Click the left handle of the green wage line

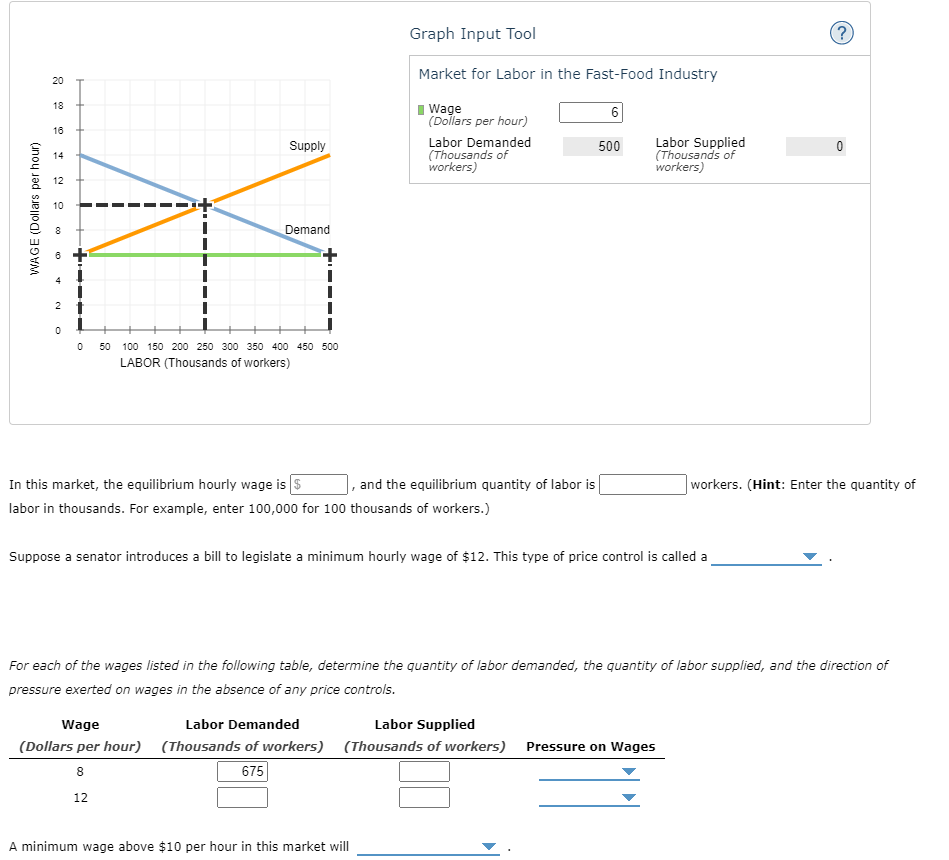click(79, 256)
